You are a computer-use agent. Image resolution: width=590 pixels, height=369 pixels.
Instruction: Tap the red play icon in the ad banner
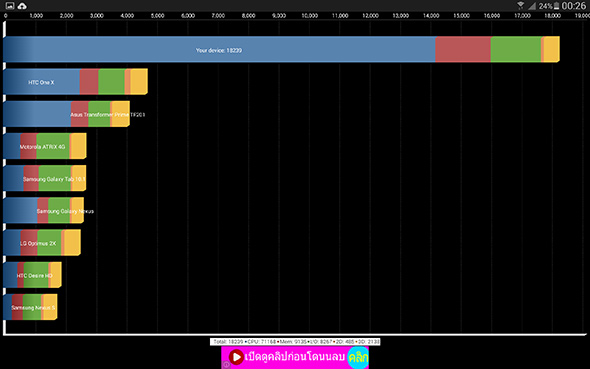coord(236,357)
